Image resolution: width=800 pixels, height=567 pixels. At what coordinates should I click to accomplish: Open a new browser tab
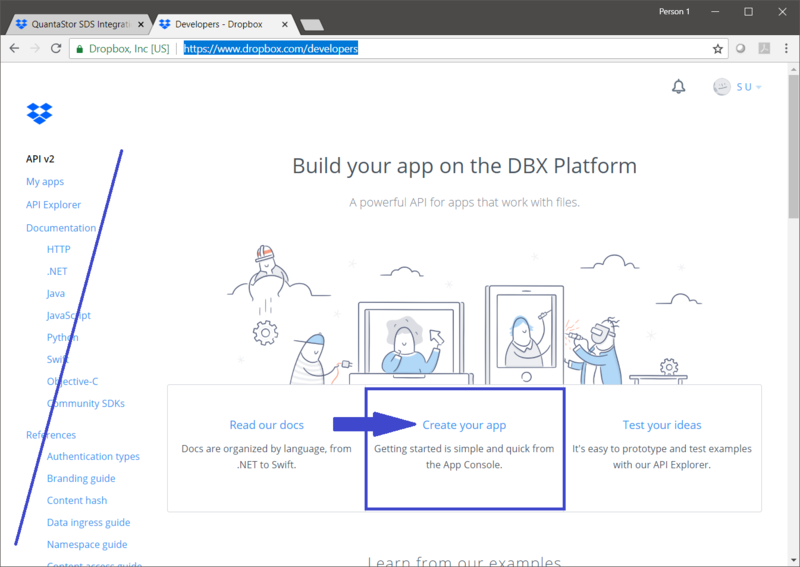[312, 24]
